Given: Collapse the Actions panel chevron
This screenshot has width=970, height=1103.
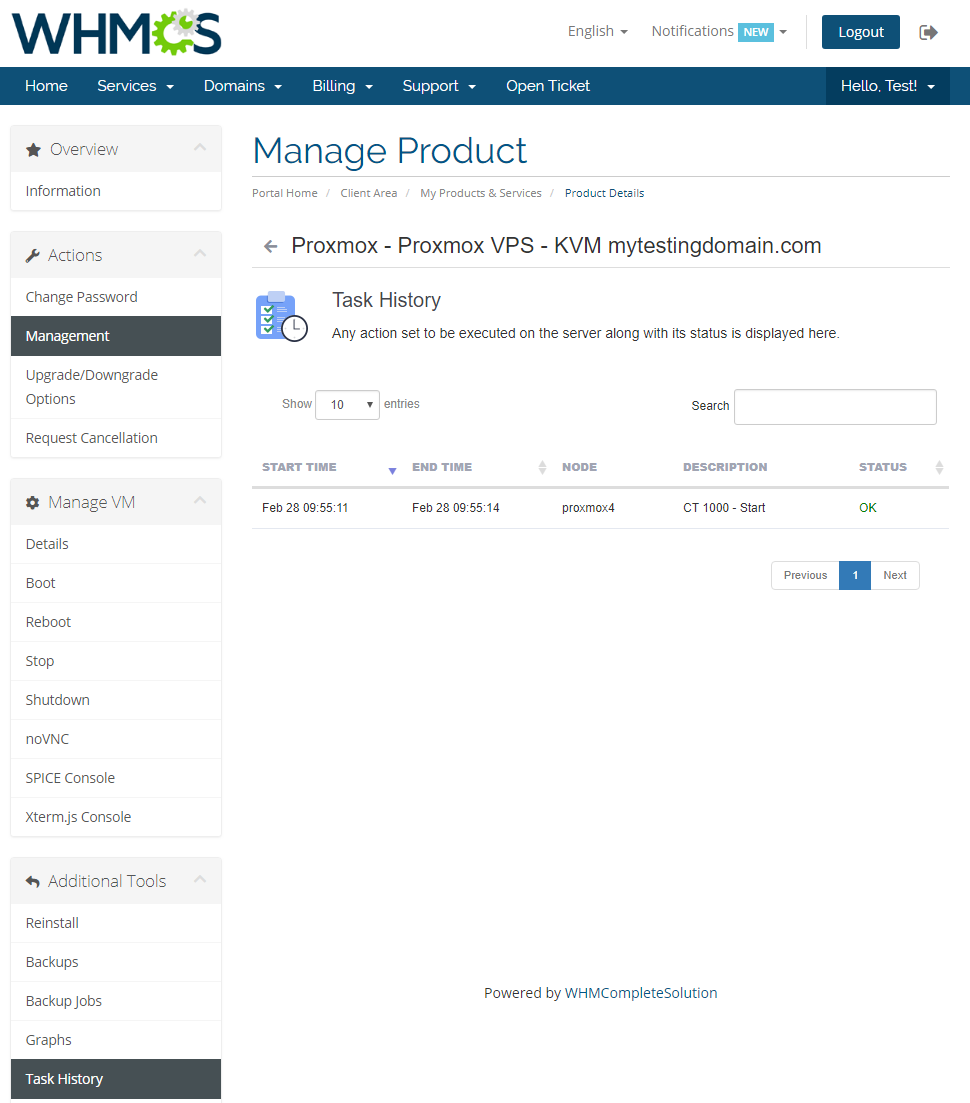Looking at the screenshot, I should [200, 253].
